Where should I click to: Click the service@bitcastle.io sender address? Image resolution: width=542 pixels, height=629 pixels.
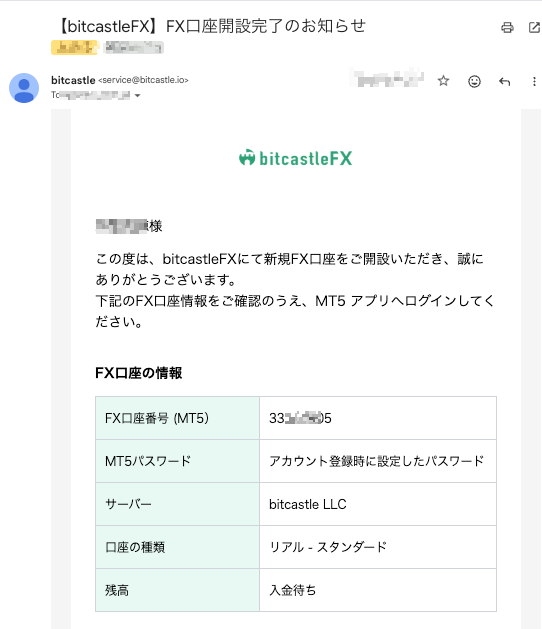pos(143,80)
